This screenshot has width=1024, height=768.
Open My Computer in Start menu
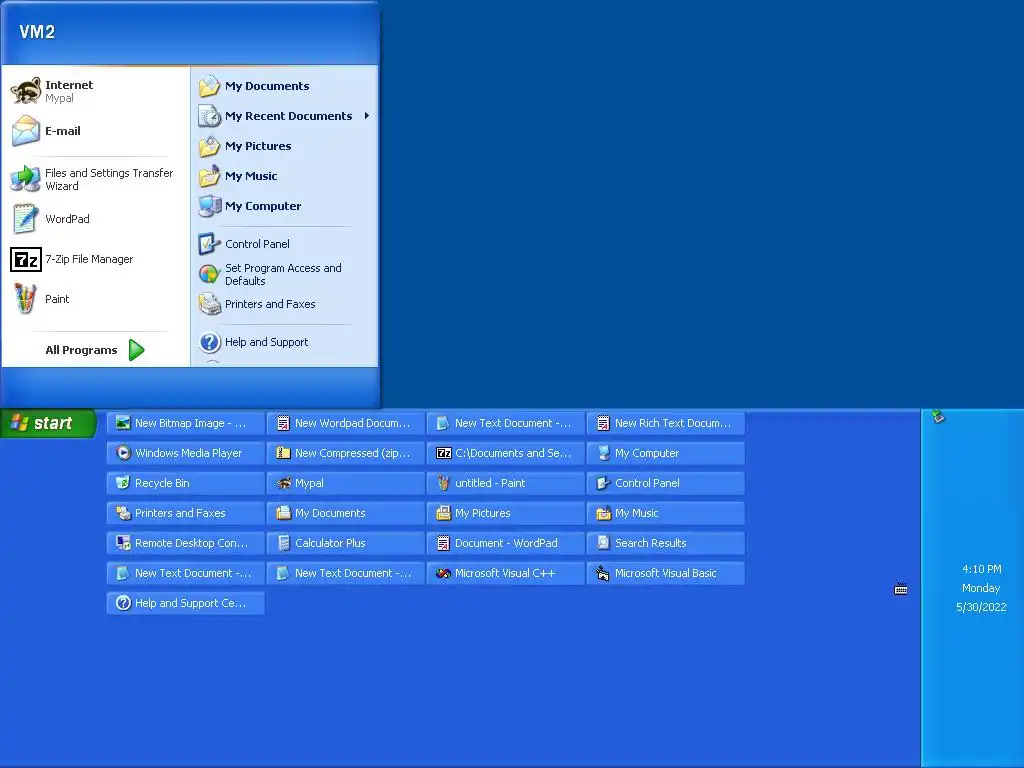(285, 206)
